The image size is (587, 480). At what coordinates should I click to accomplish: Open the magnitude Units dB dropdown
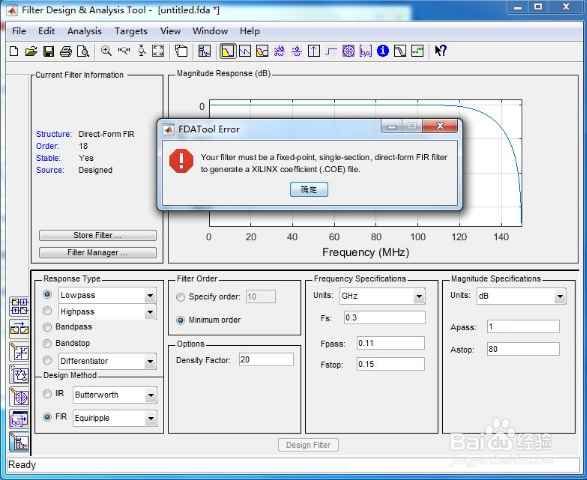coord(560,297)
